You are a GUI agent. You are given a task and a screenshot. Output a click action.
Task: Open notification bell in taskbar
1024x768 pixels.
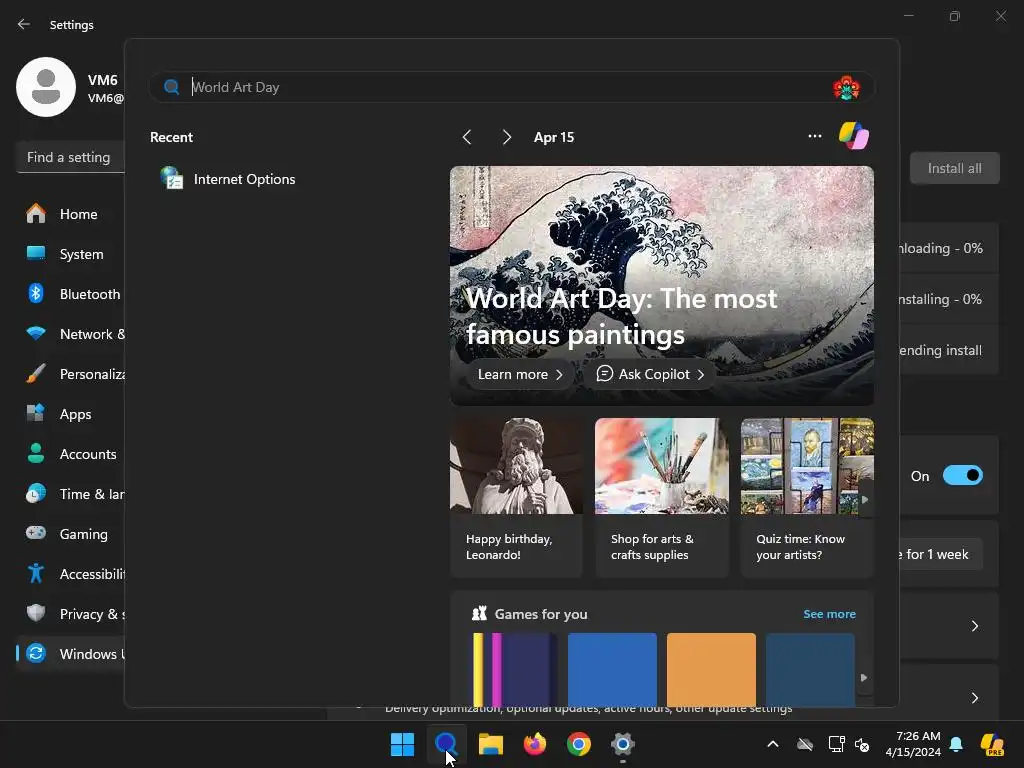pyautogui.click(x=956, y=744)
